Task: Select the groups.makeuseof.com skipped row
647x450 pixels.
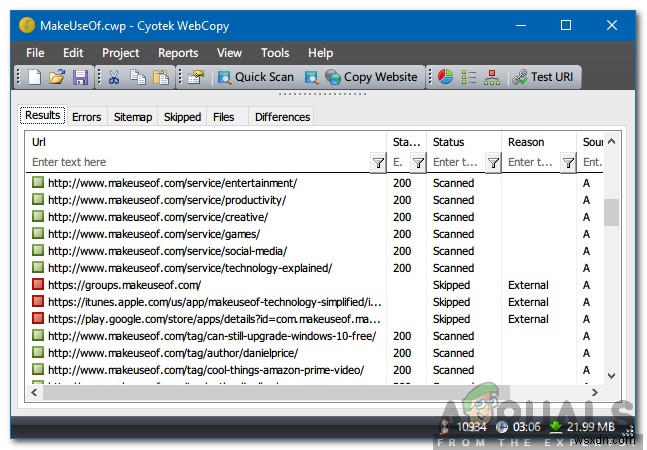Action: point(314,285)
